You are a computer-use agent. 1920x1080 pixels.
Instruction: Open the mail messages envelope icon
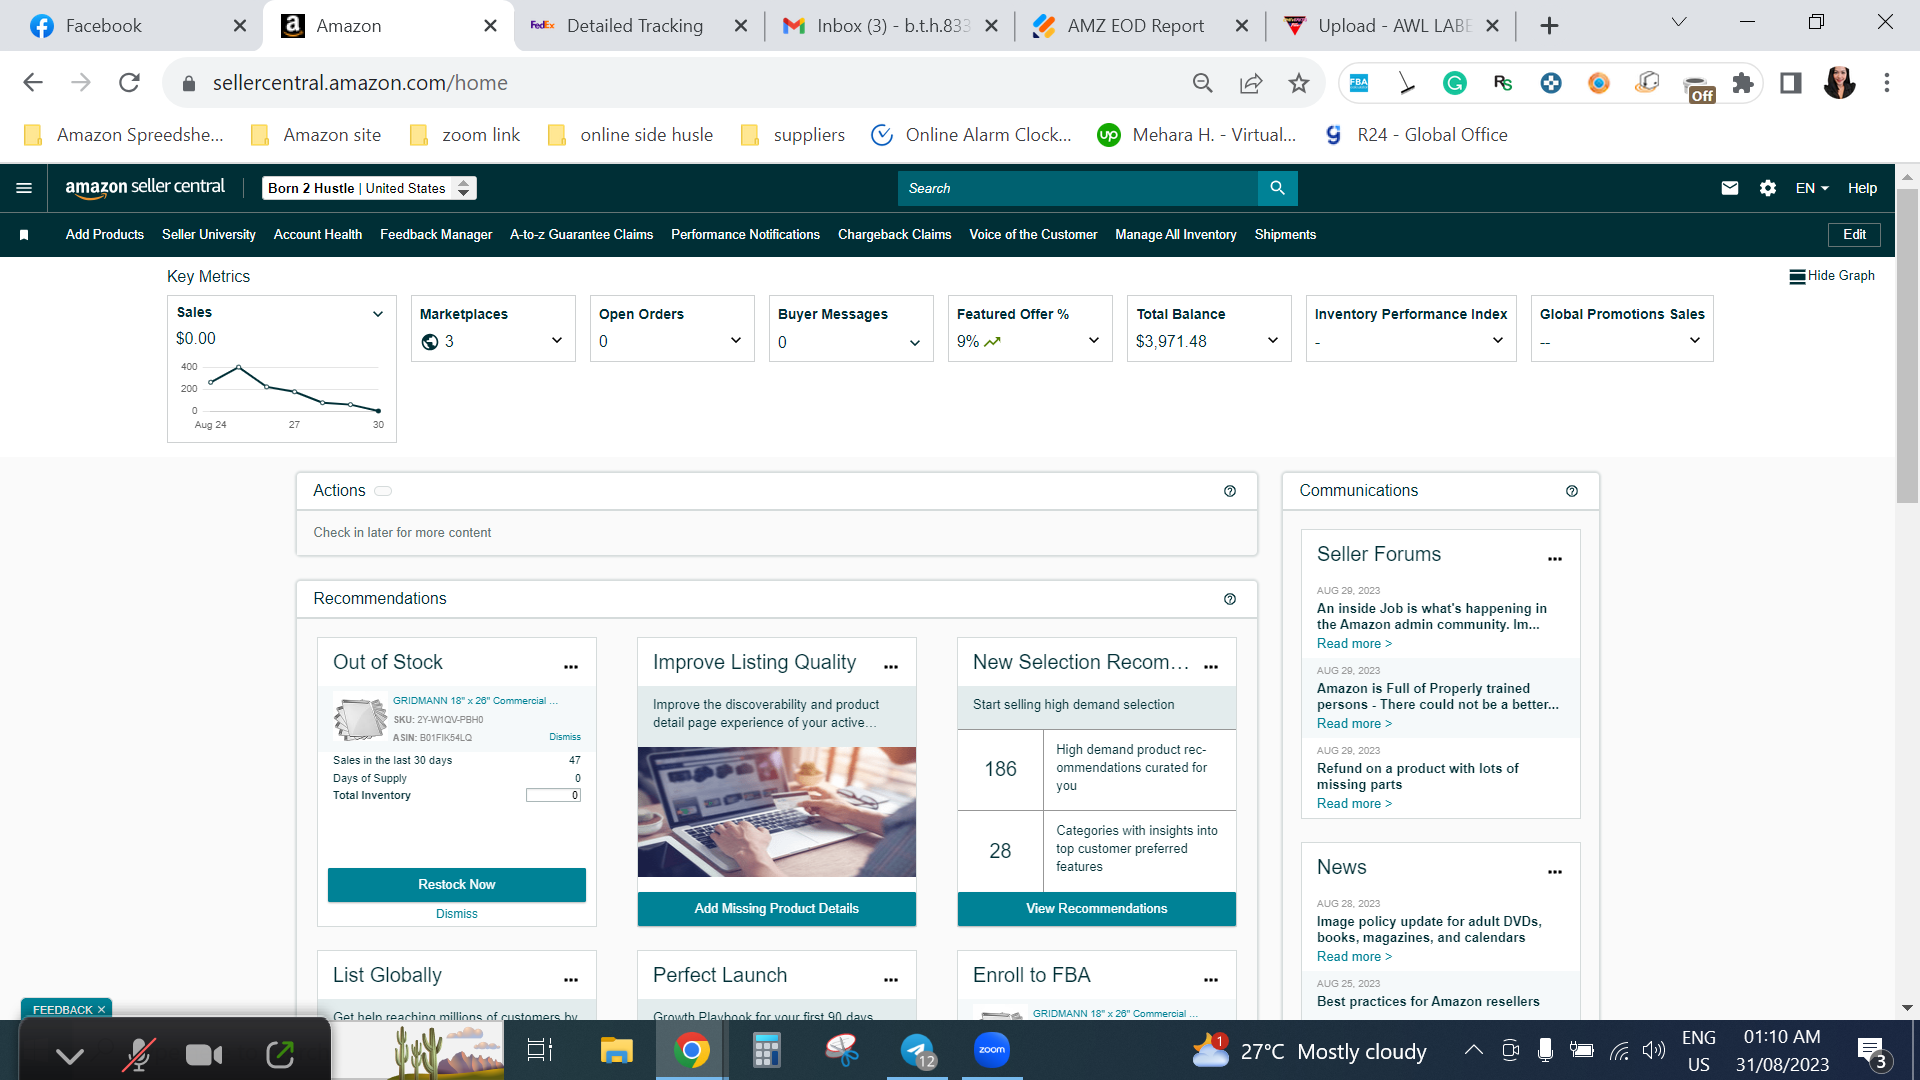1730,188
